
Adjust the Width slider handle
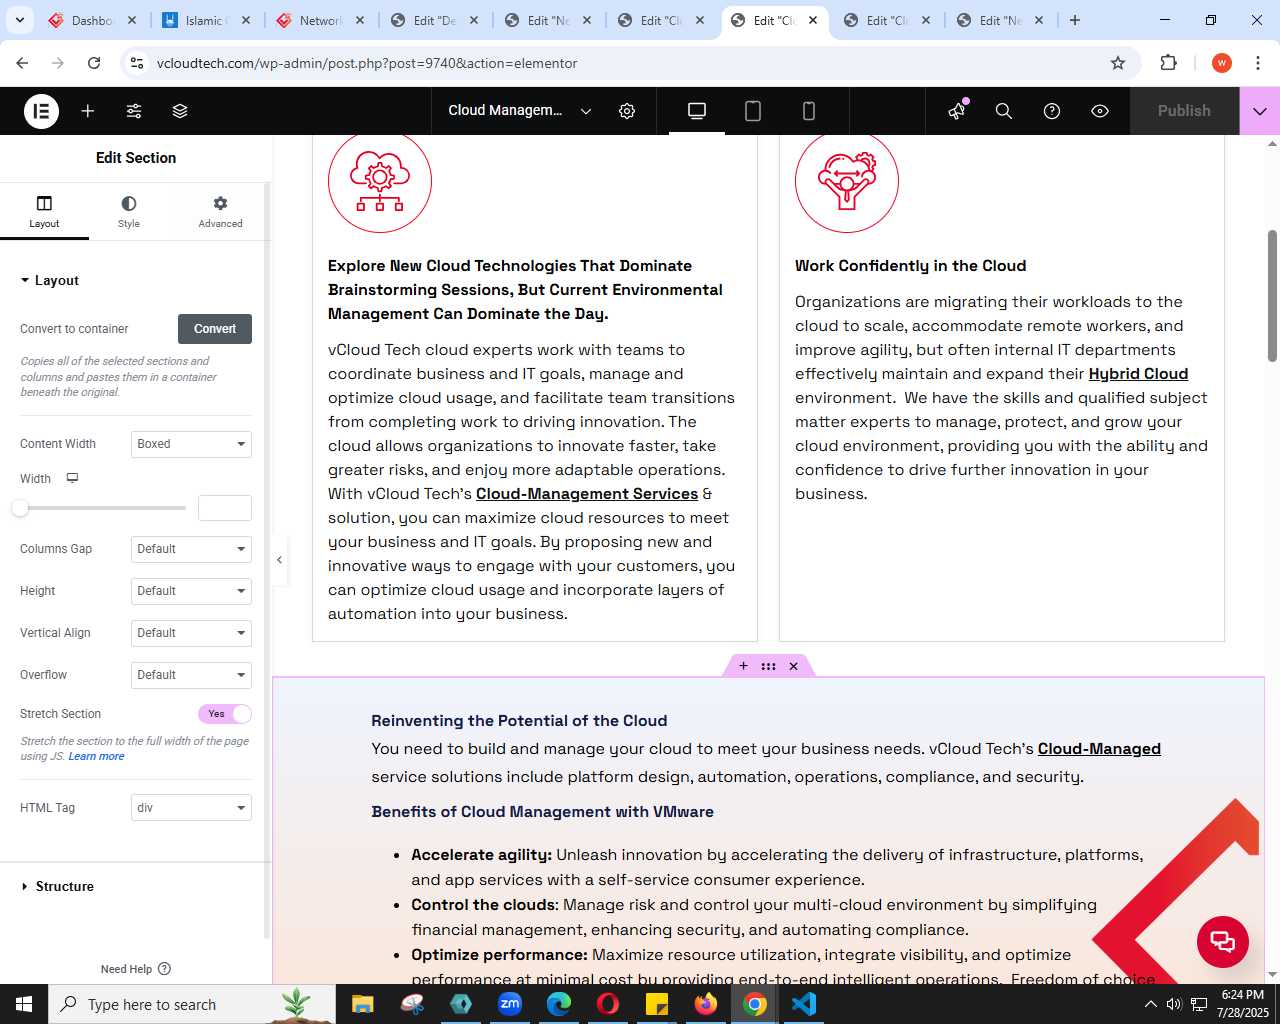point(20,508)
